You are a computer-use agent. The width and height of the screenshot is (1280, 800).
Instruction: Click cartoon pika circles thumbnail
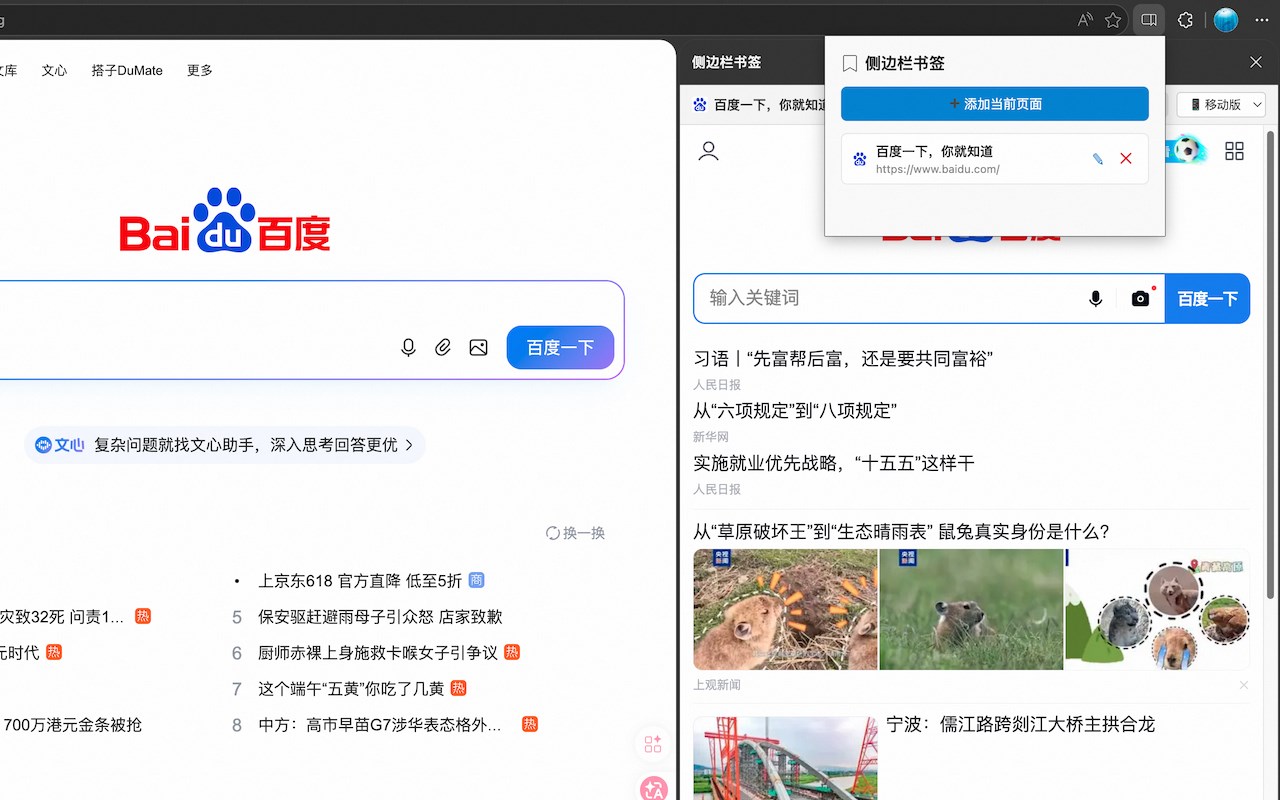pyautogui.click(x=1157, y=609)
